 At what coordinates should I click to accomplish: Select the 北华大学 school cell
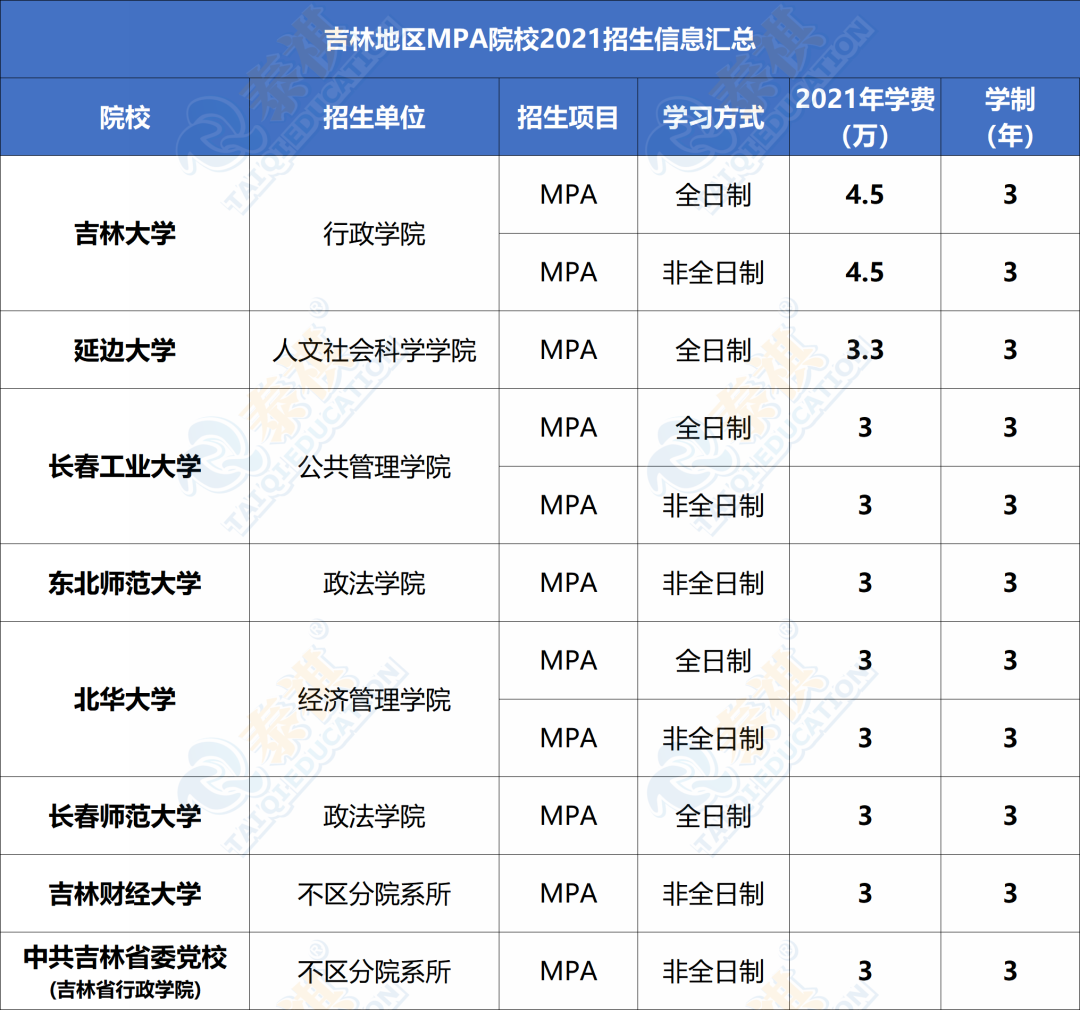coord(125,699)
